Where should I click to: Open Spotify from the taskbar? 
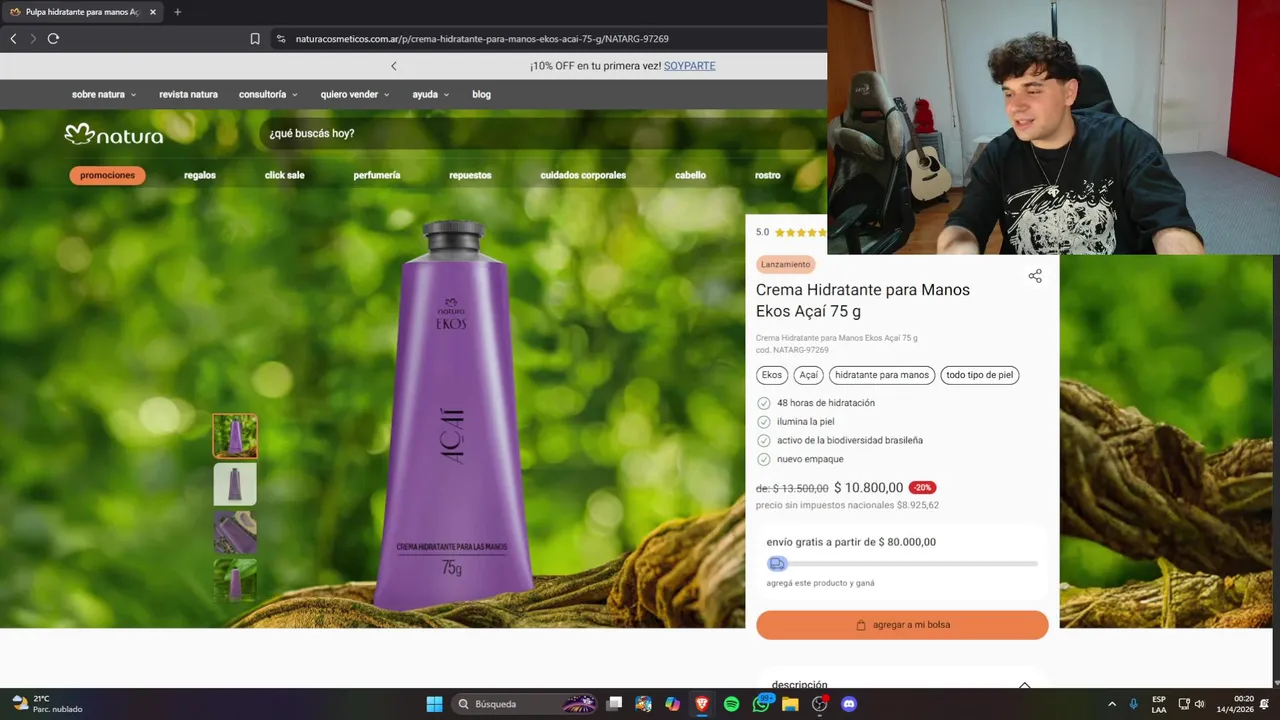click(731, 704)
